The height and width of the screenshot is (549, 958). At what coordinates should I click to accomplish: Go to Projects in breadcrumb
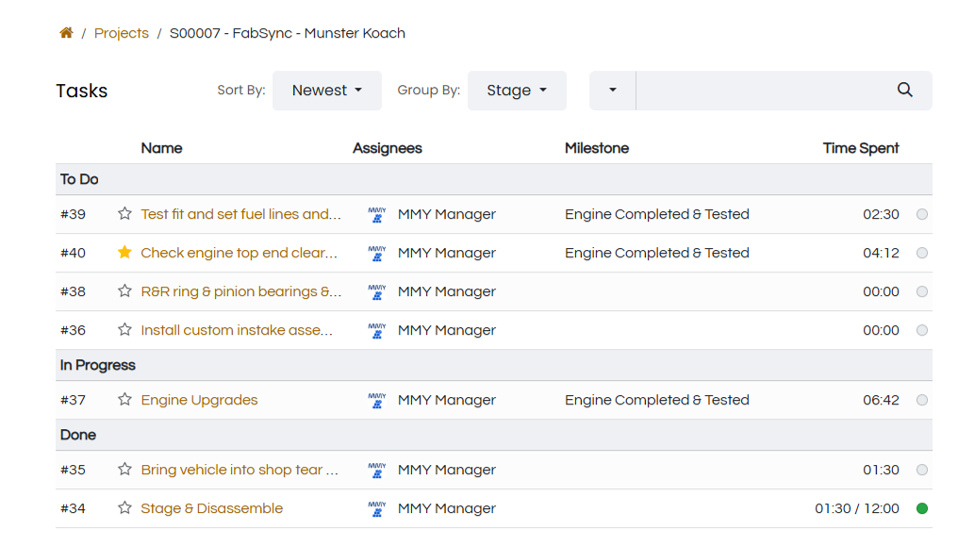(121, 33)
